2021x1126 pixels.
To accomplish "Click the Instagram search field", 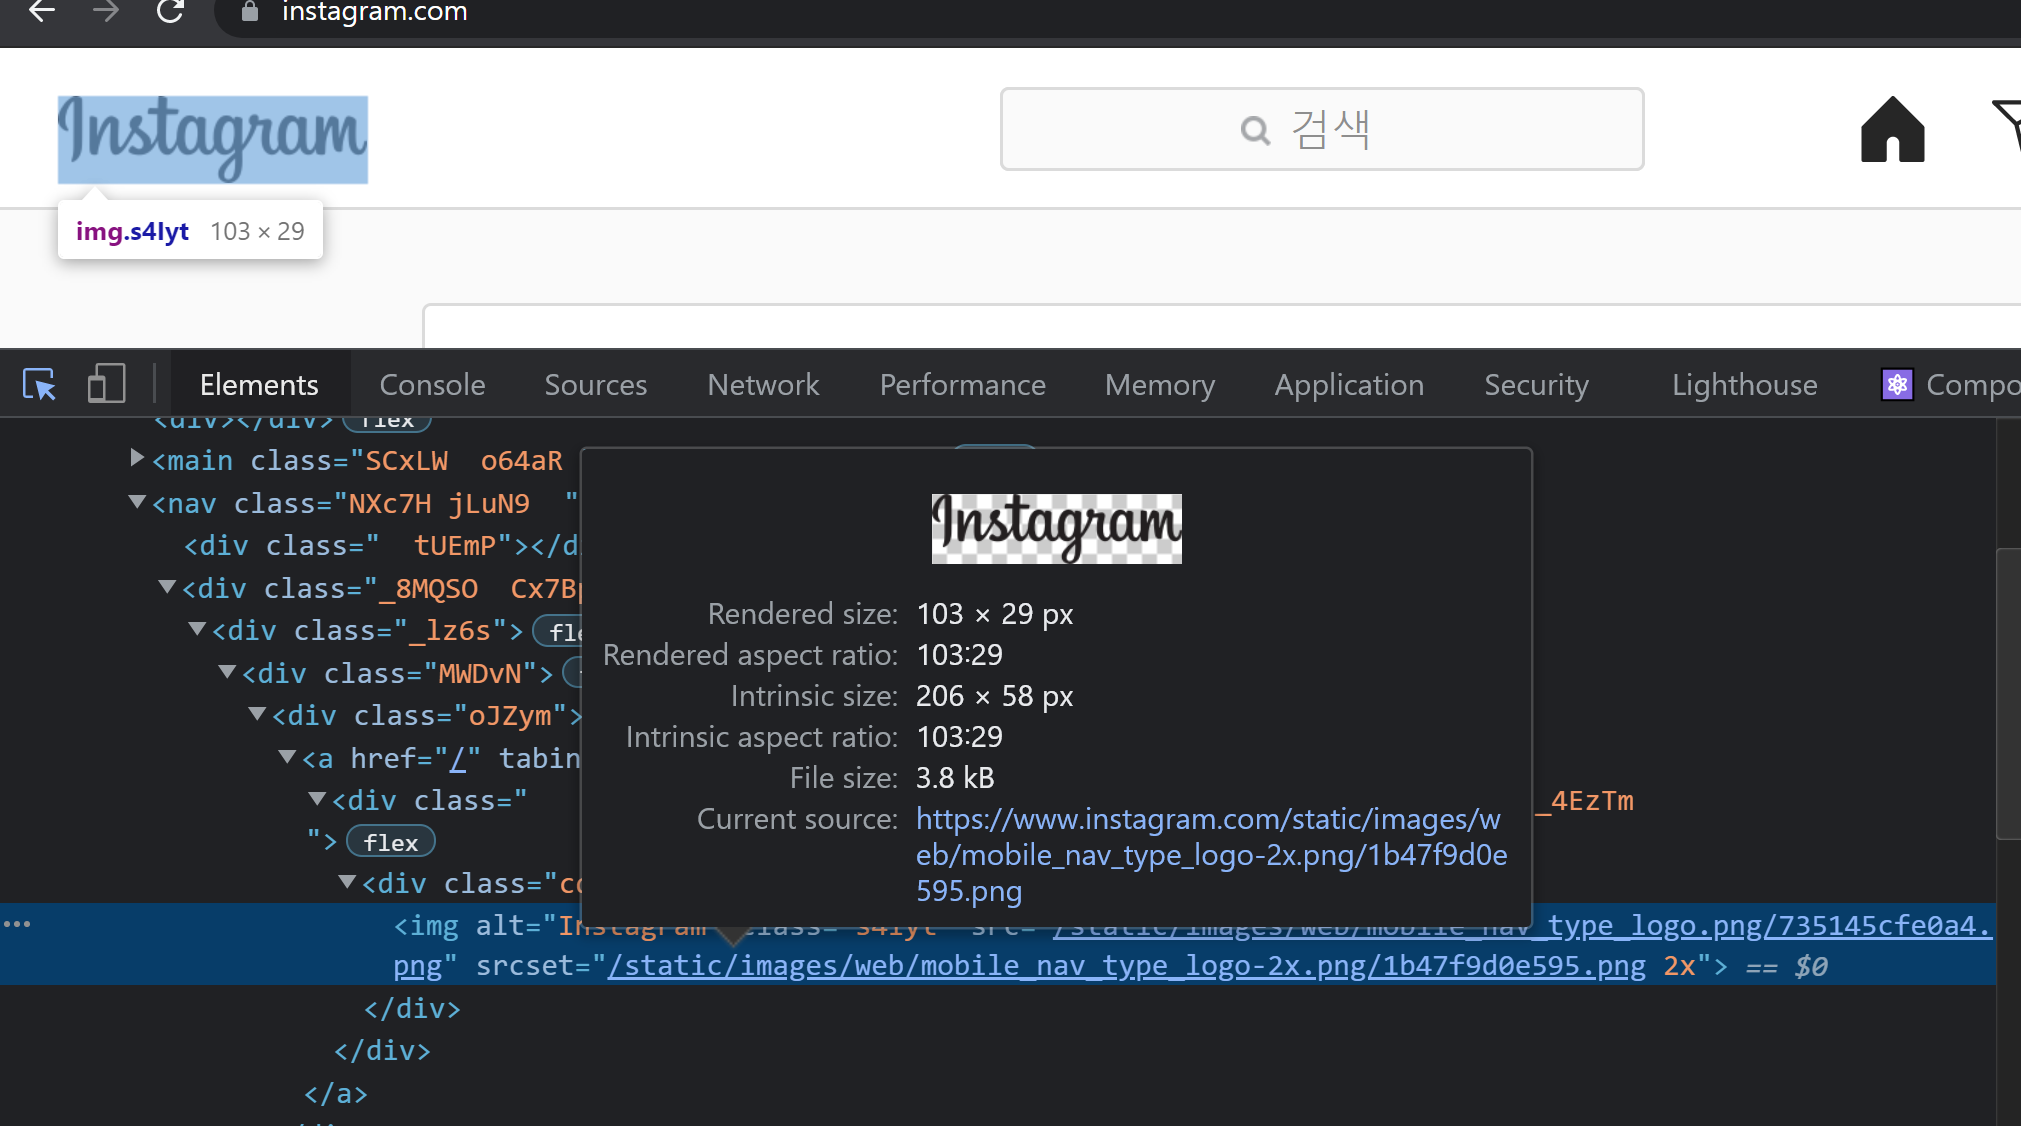I will coord(1321,129).
